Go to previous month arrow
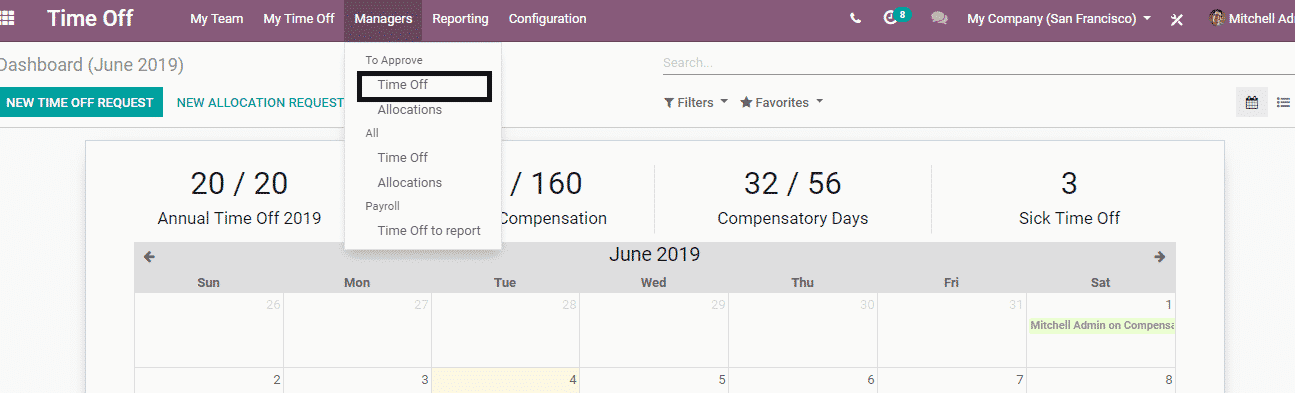This screenshot has height=393, width=1295. [149, 257]
